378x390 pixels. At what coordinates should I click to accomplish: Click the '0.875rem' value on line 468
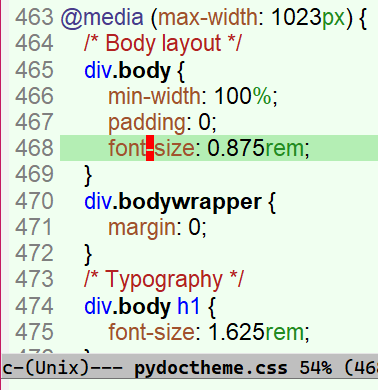(x=256, y=148)
